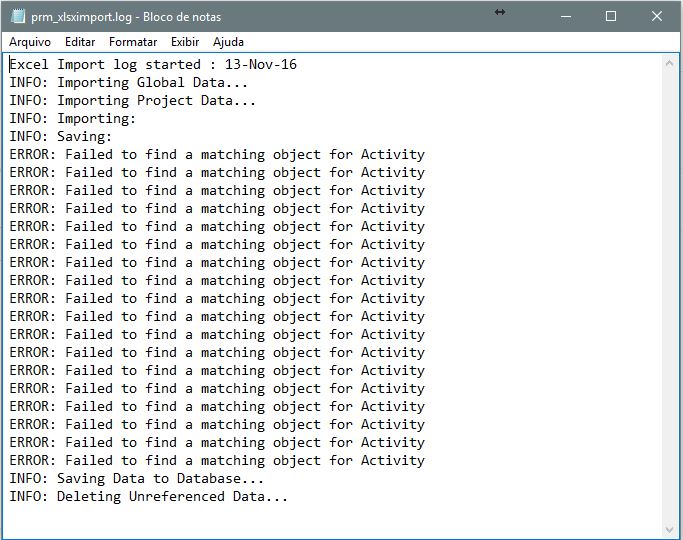Image resolution: width=683 pixels, height=540 pixels.
Task: Click the scrollbar up arrow
Action: pyautogui.click(x=669, y=64)
